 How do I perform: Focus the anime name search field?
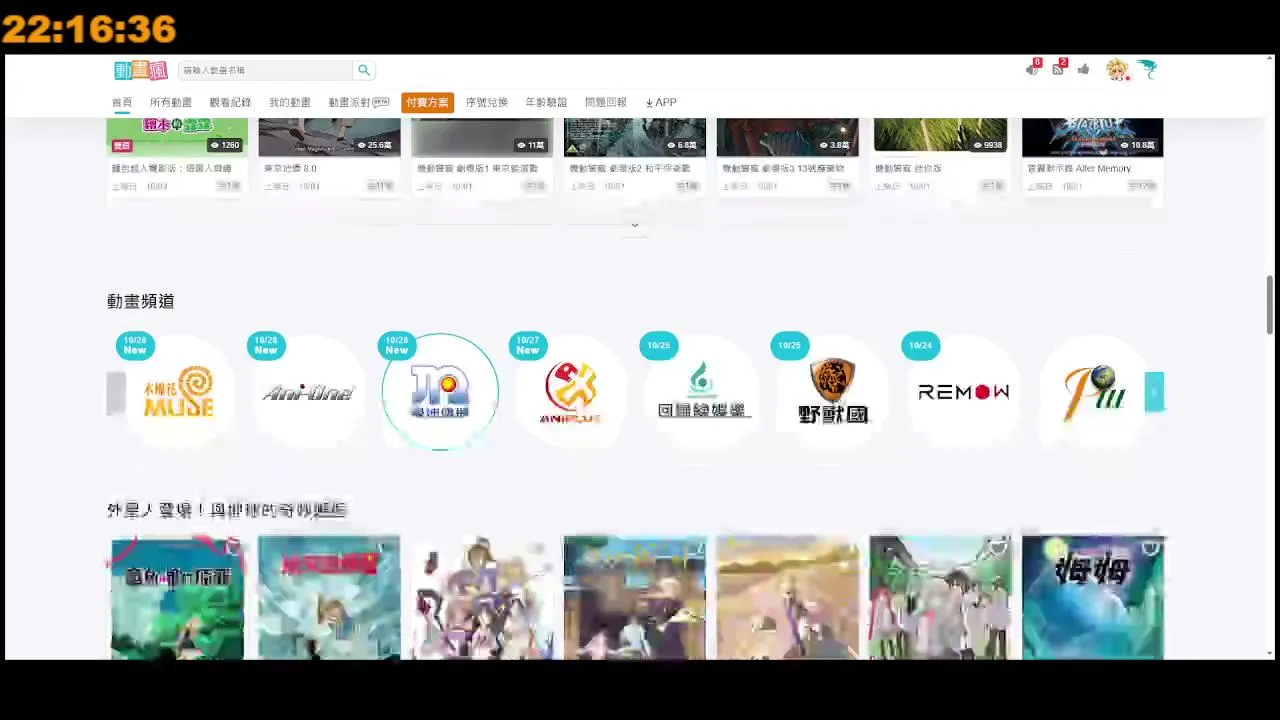[x=266, y=70]
